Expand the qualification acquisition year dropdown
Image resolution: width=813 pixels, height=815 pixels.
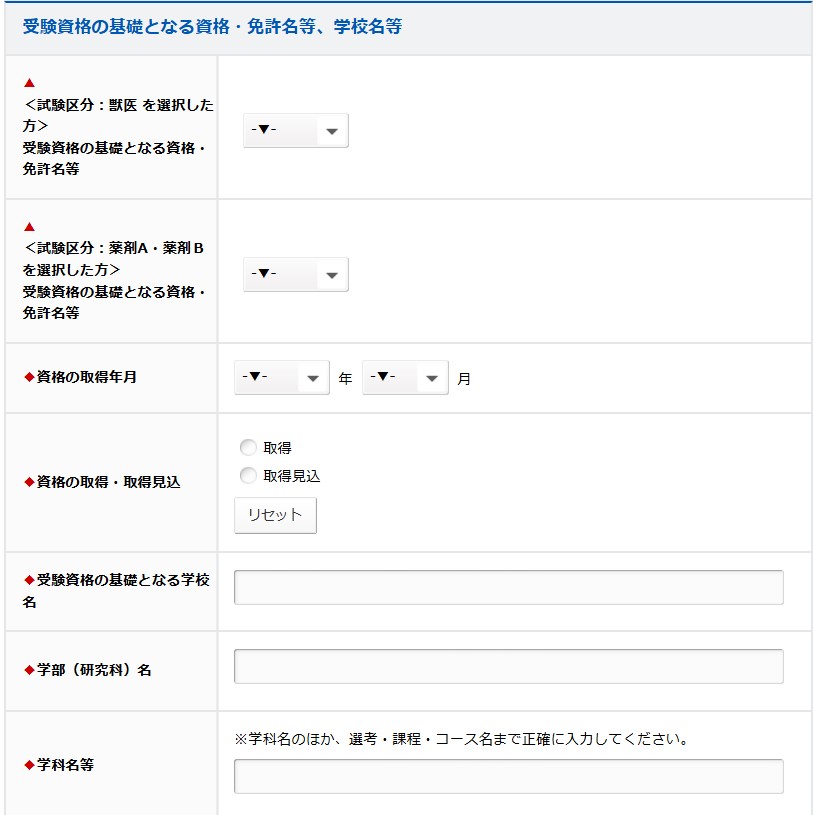(x=281, y=378)
